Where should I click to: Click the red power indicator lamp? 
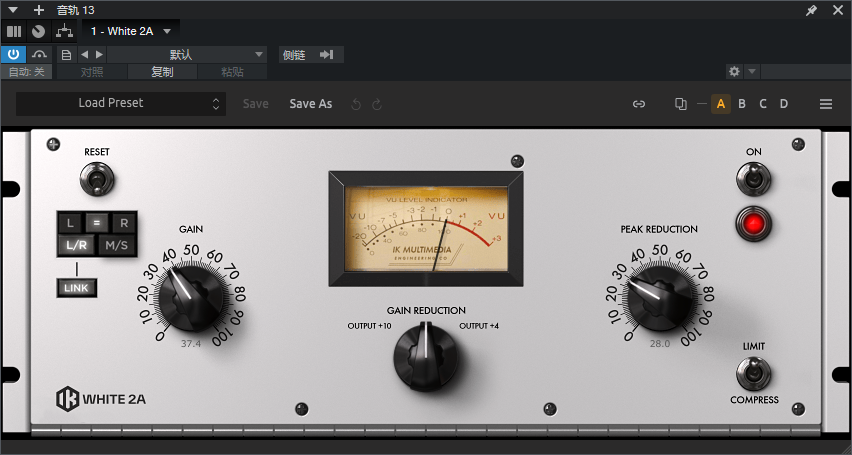tap(754, 224)
